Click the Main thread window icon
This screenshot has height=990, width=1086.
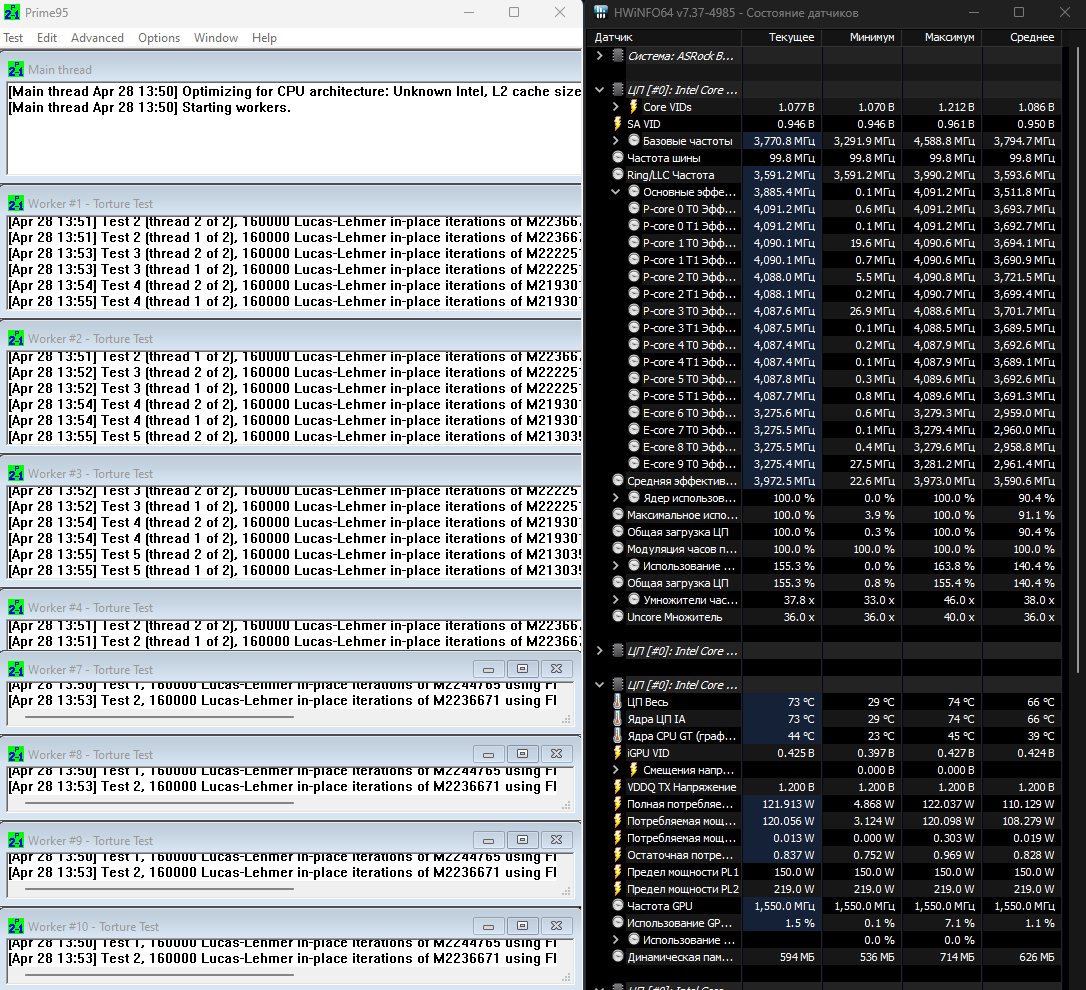[x=16, y=69]
